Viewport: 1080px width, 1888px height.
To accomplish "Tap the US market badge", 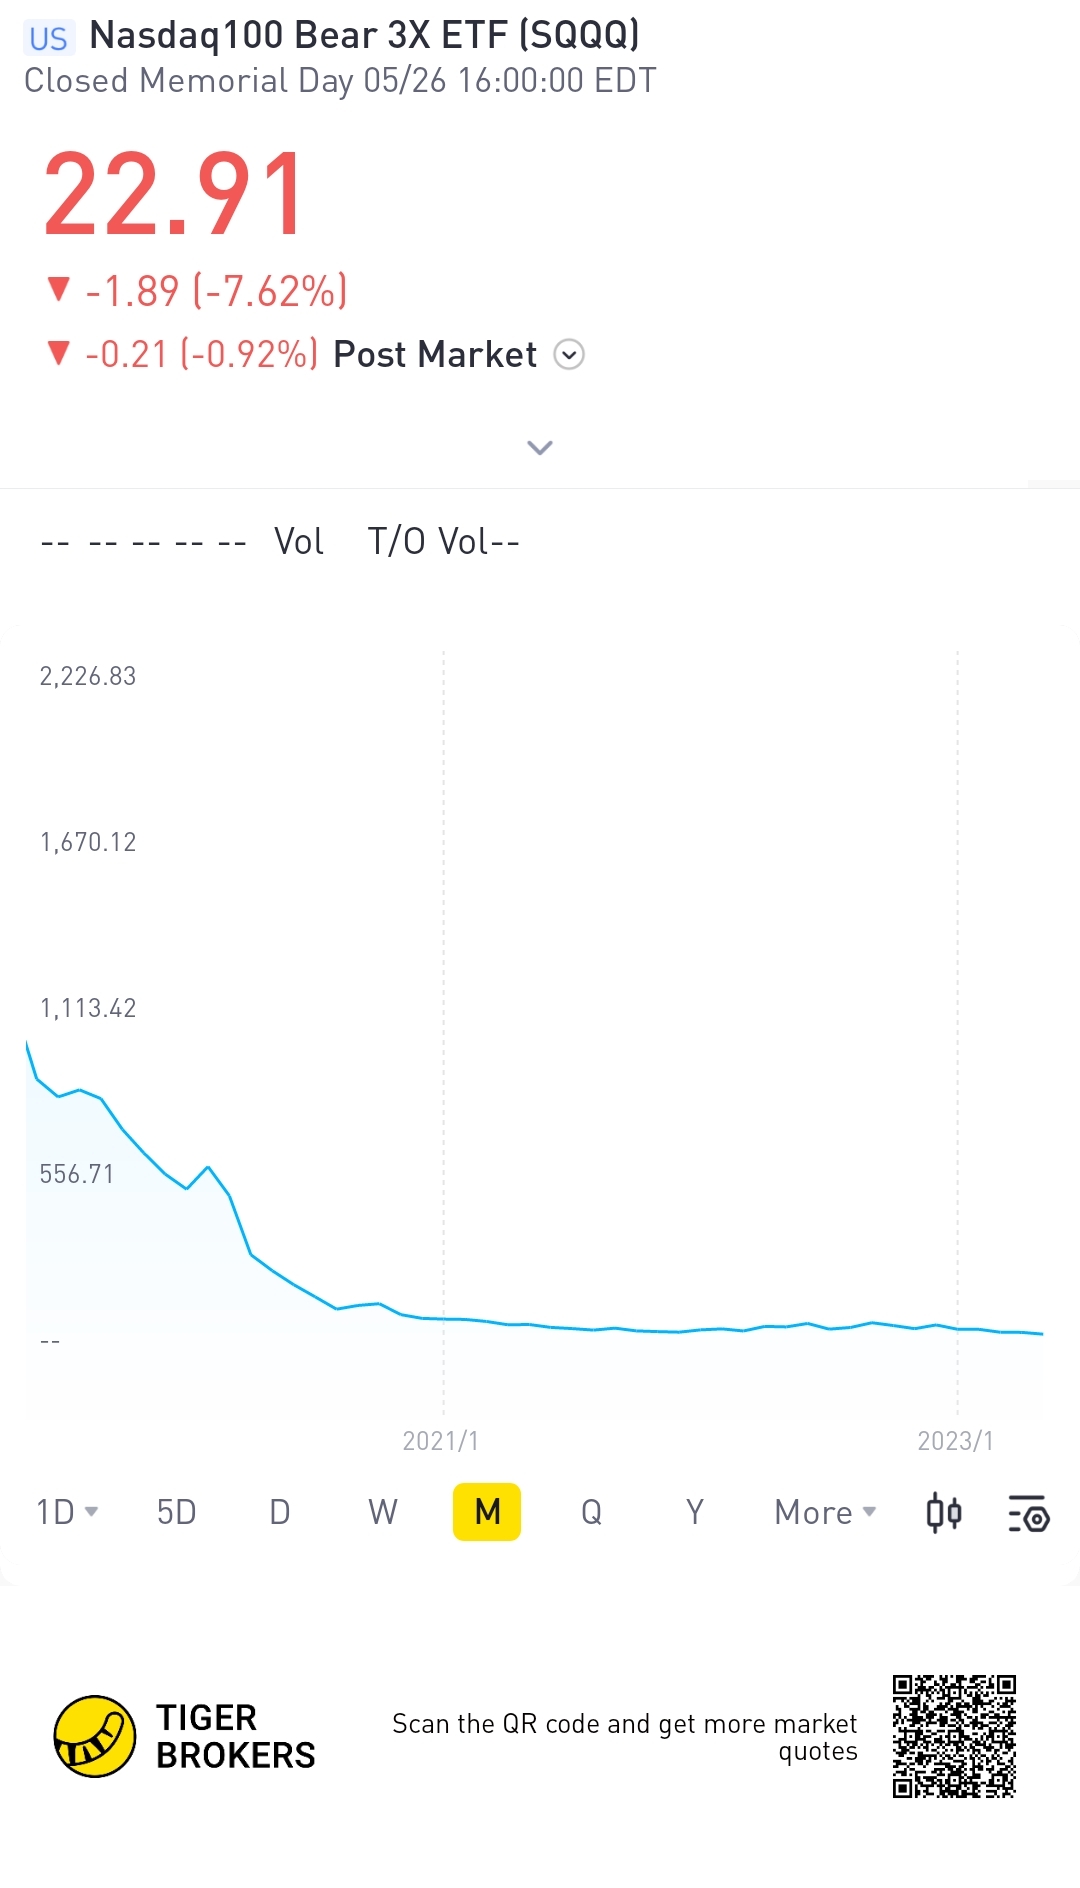I will [x=48, y=38].
